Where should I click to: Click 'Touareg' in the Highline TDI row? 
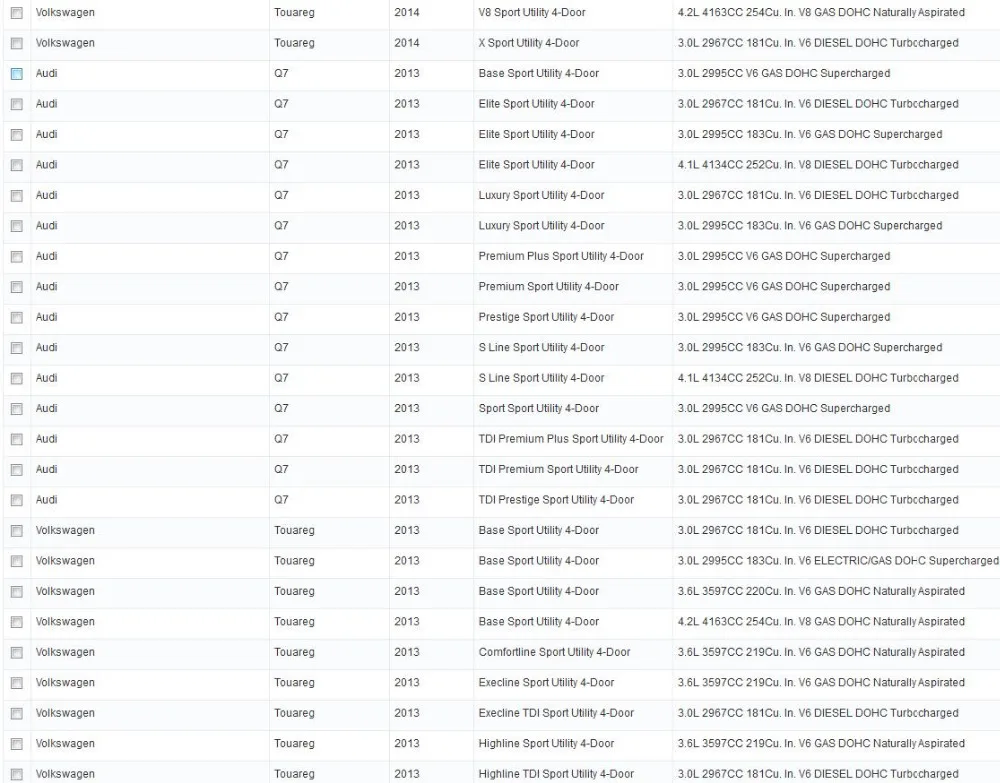tap(295, 773)
